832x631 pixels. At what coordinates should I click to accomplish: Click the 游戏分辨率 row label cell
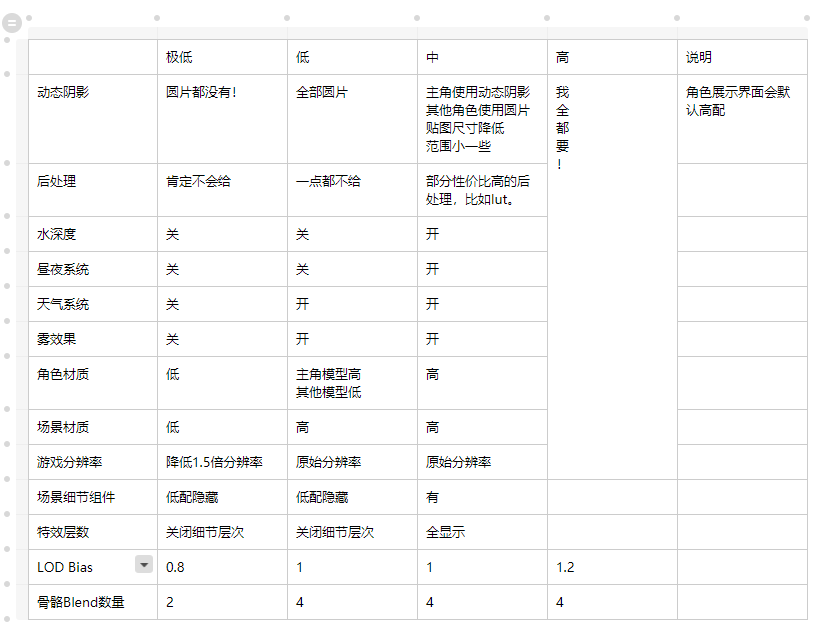[x=93, y=462]
